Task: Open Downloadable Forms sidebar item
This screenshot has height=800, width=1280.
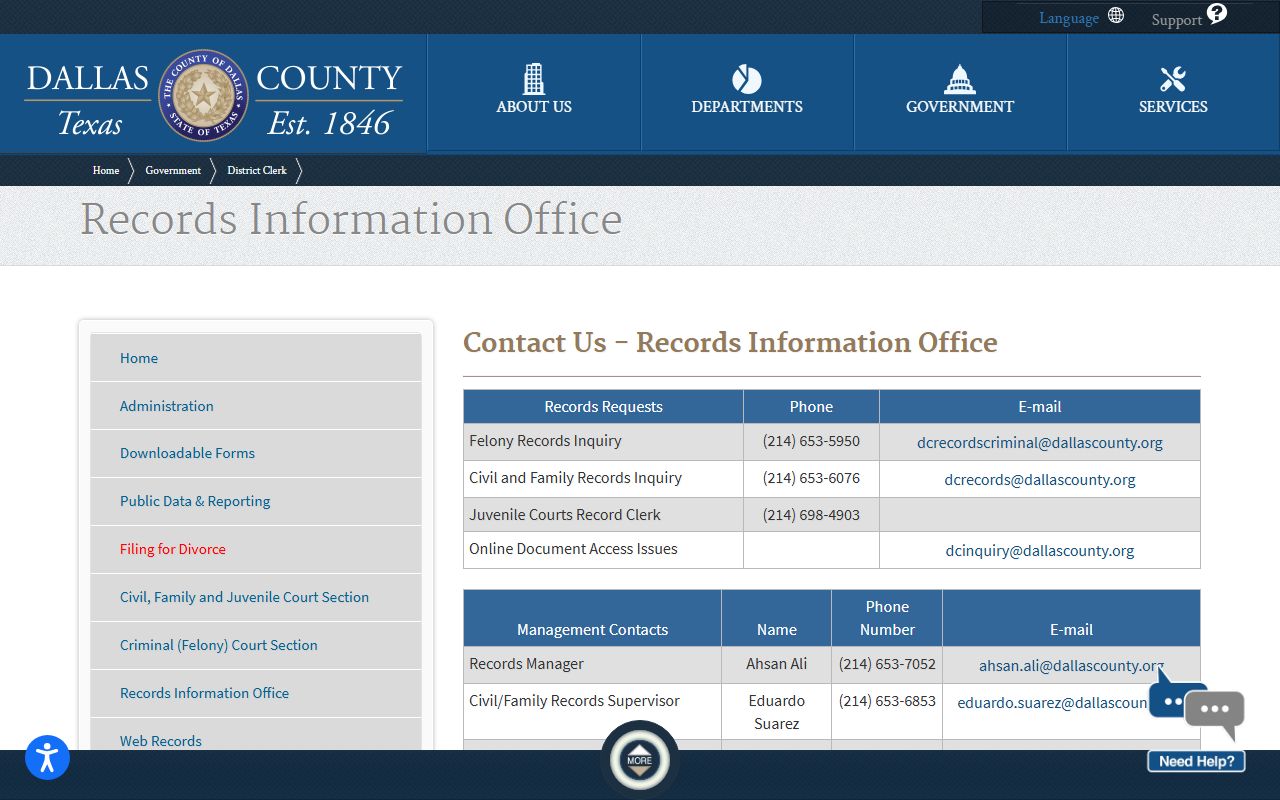Action: [x=256, y=453]
